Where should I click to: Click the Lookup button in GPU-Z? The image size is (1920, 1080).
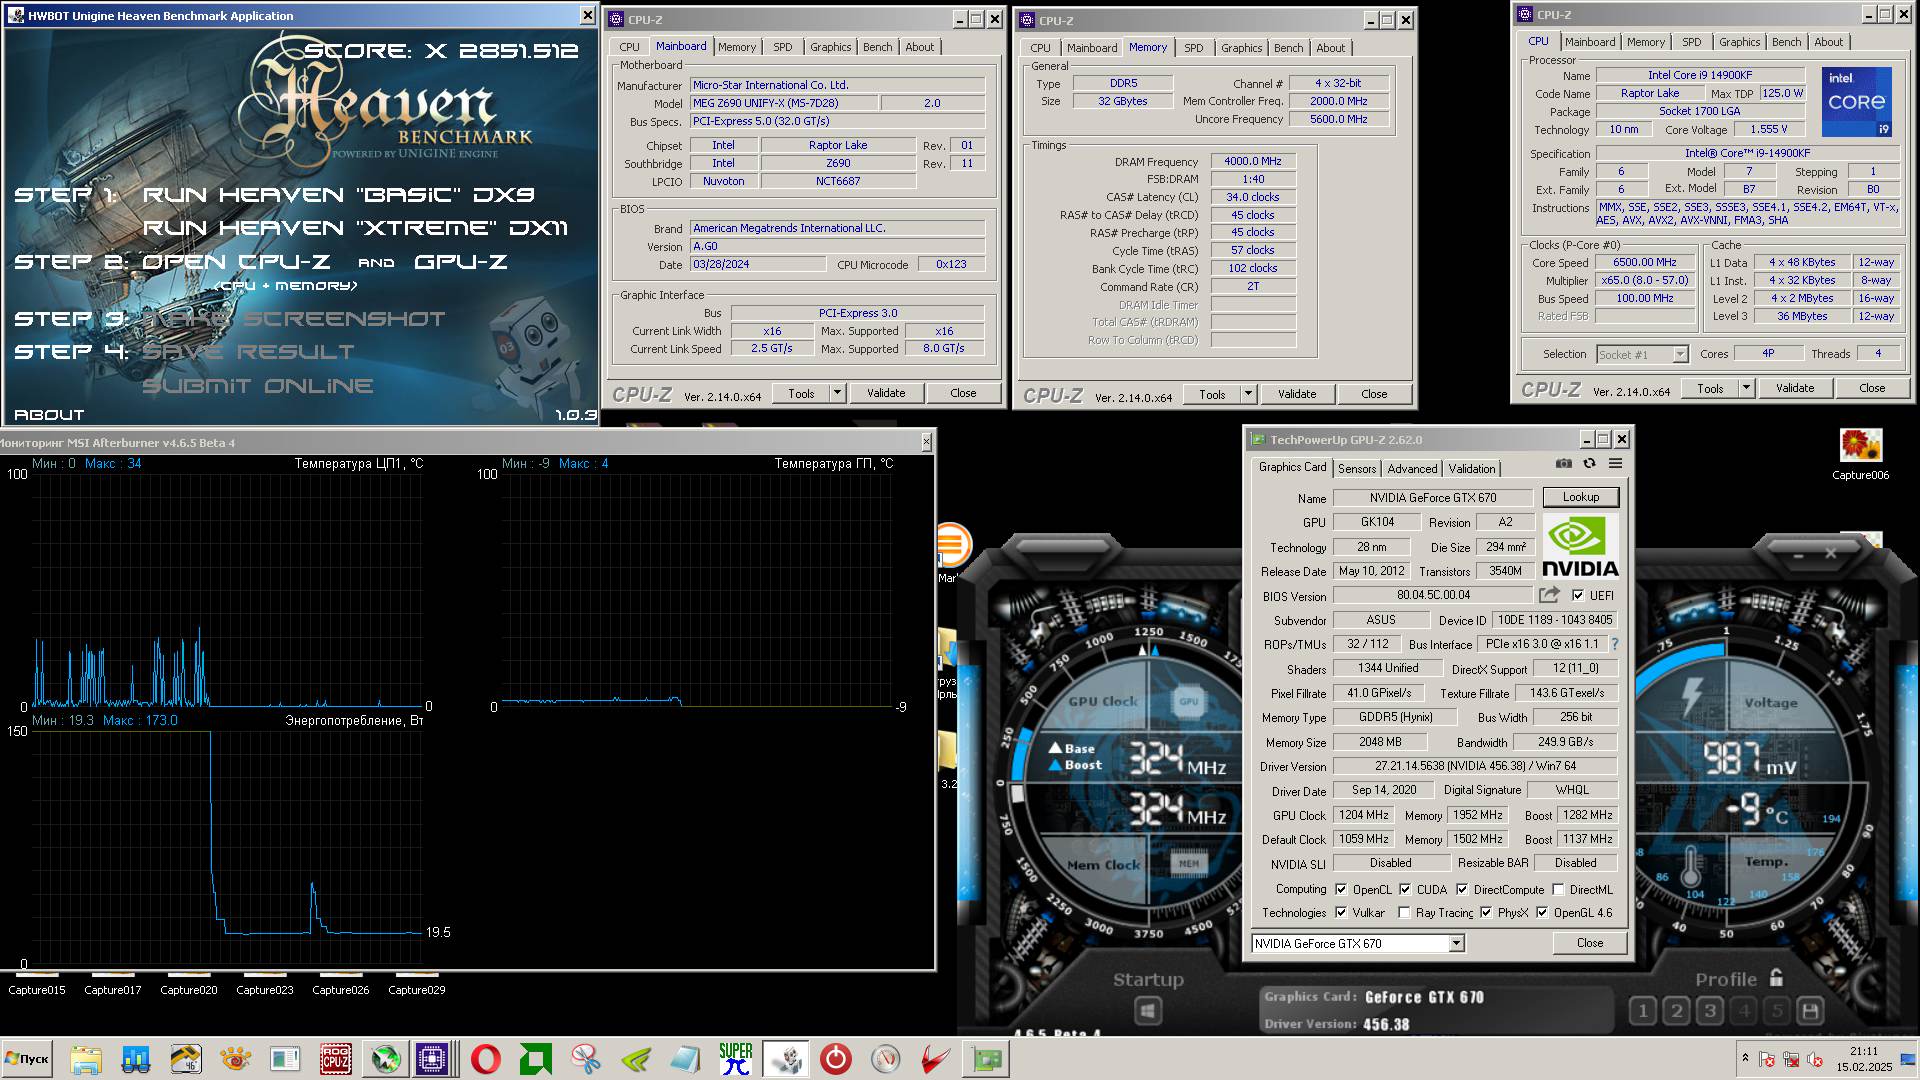[x=1581, y=497]
